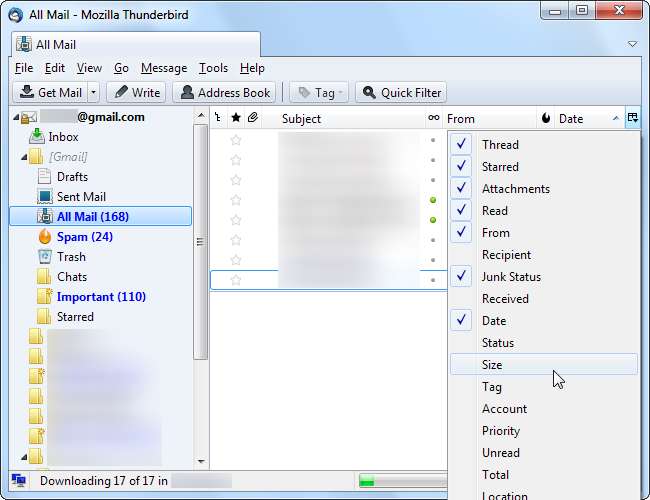
Task: Click the Chats folder icon
Action: point(44,277)
